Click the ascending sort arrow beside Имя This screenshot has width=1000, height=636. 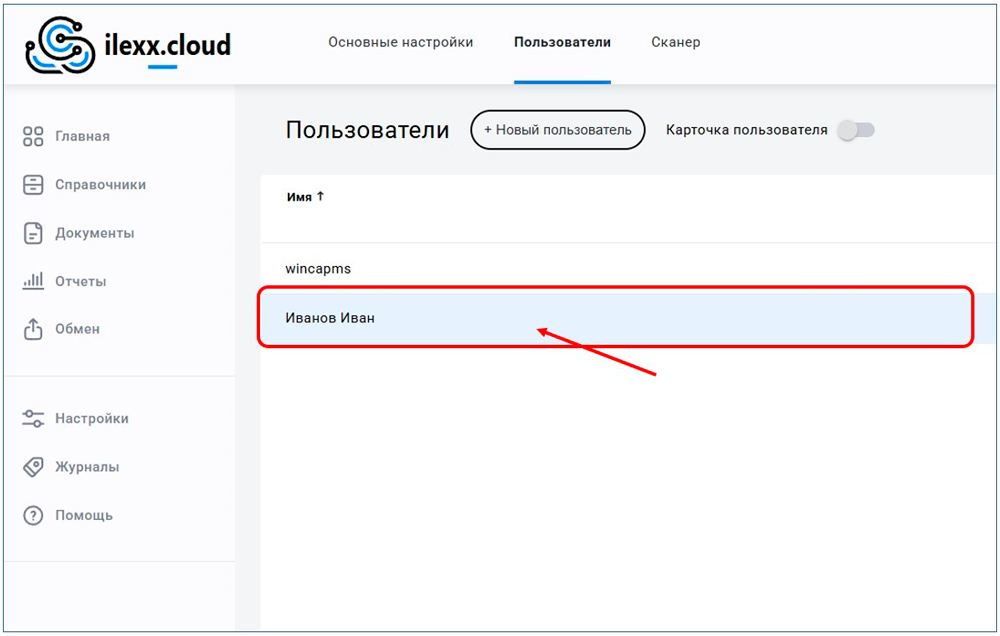coord(321,197)
